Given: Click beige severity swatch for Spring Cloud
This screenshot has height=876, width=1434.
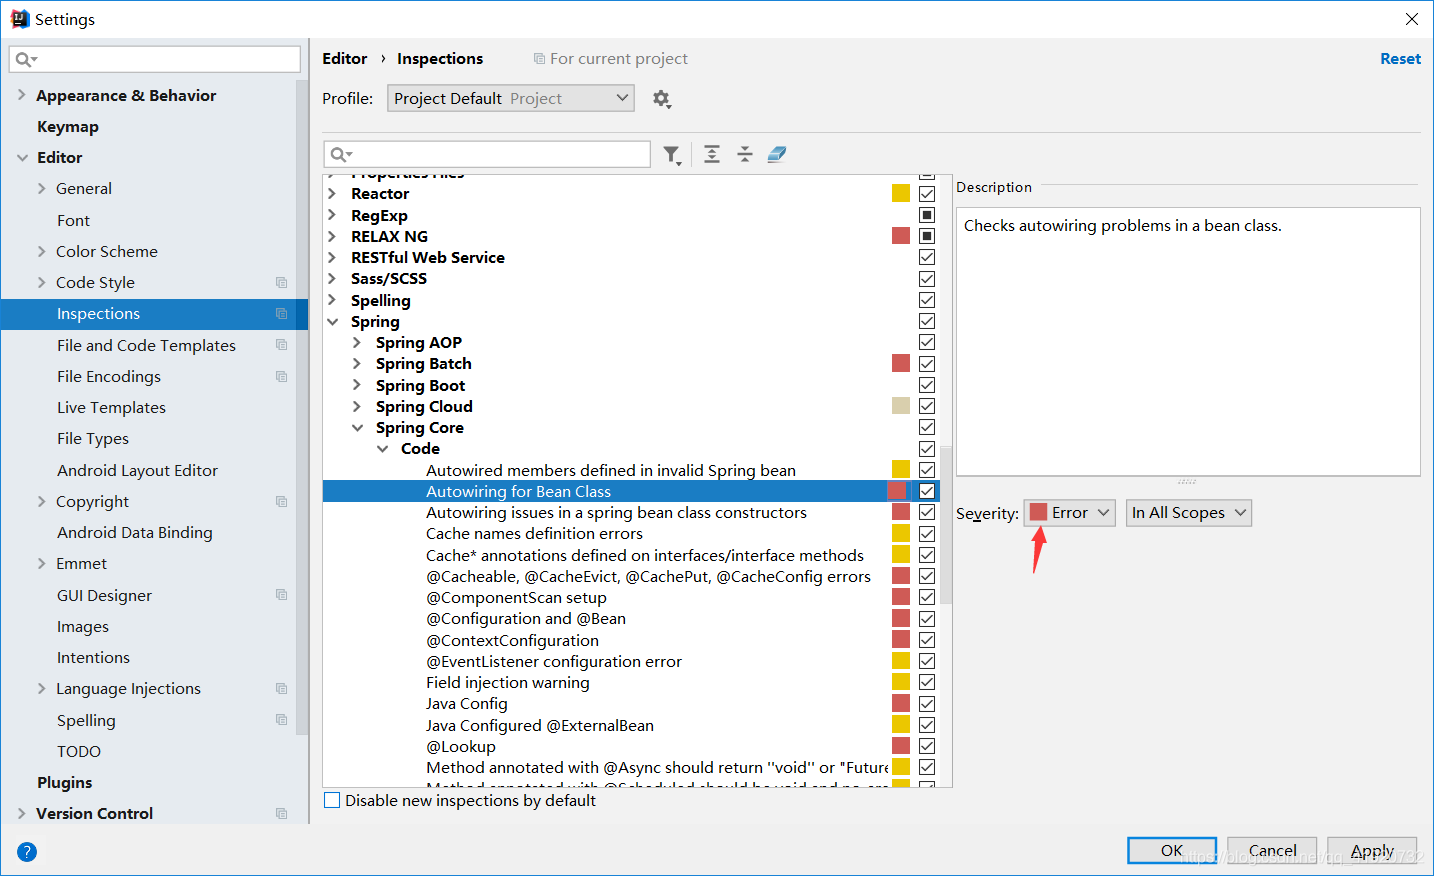Looking at the screenshot, I should pyautogui.click(x=901, y=406).
